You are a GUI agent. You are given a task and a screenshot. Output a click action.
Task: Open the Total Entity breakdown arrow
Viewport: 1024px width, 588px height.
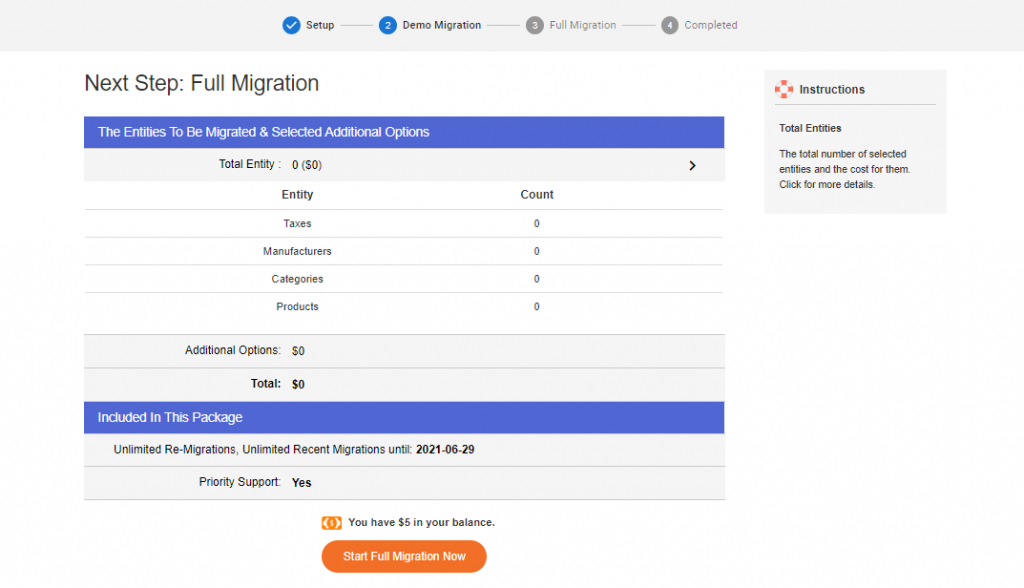pyautogui.click(x=692, y=165)
